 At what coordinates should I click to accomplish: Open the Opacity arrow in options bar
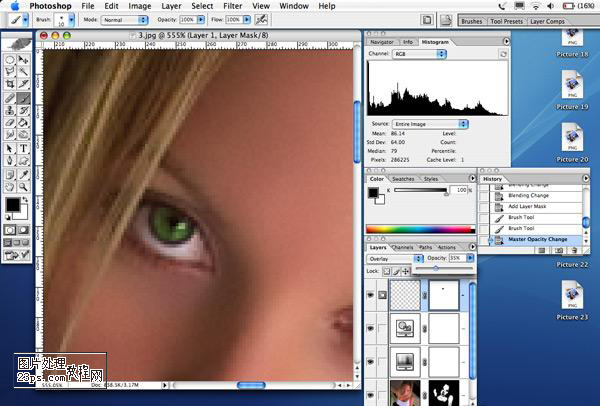click(201, 20)
